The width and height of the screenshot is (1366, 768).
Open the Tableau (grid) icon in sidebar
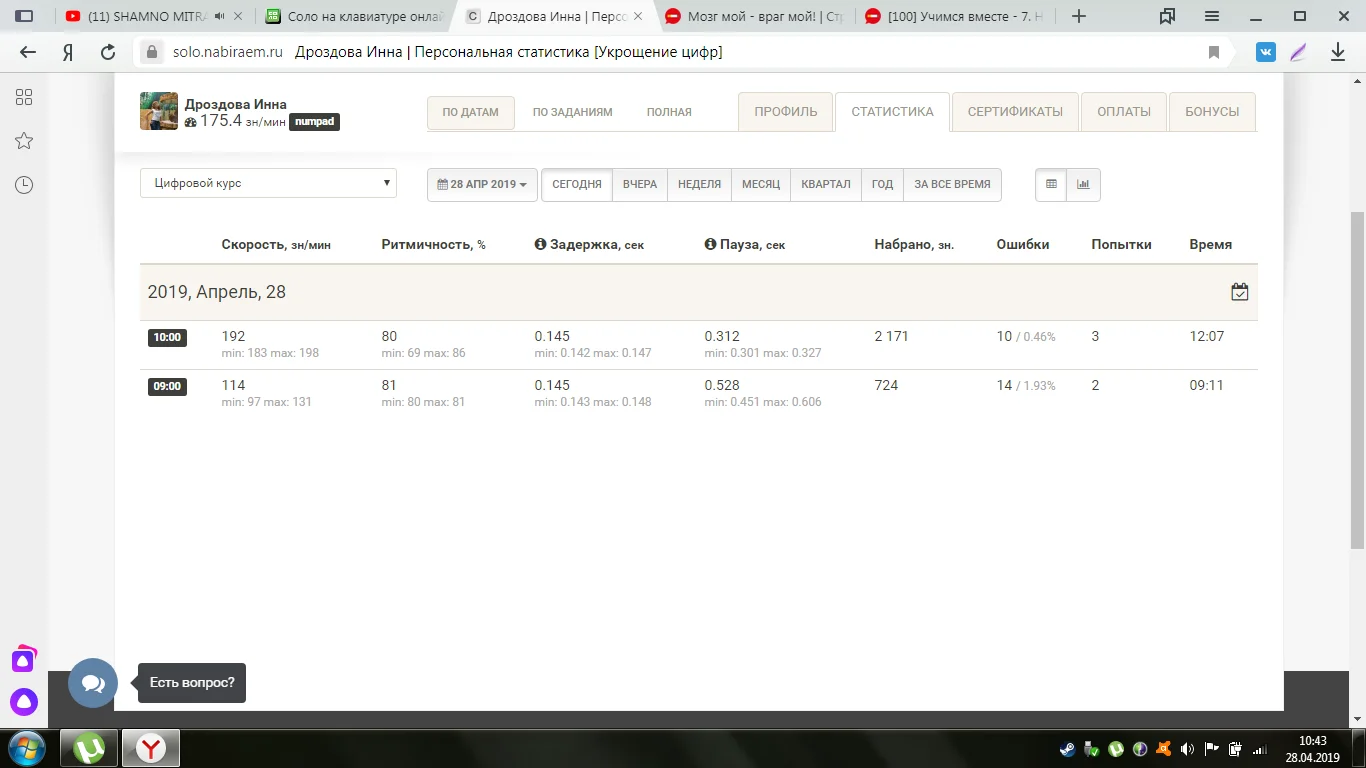(24, 97)
